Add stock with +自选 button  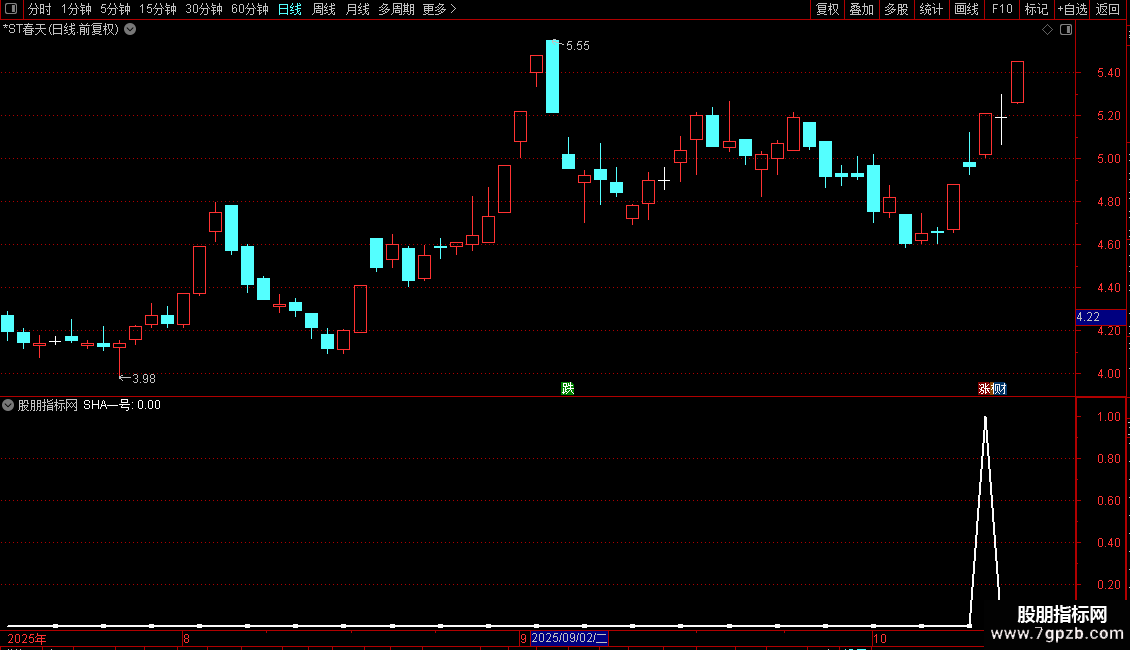(x=1072, y=9)
